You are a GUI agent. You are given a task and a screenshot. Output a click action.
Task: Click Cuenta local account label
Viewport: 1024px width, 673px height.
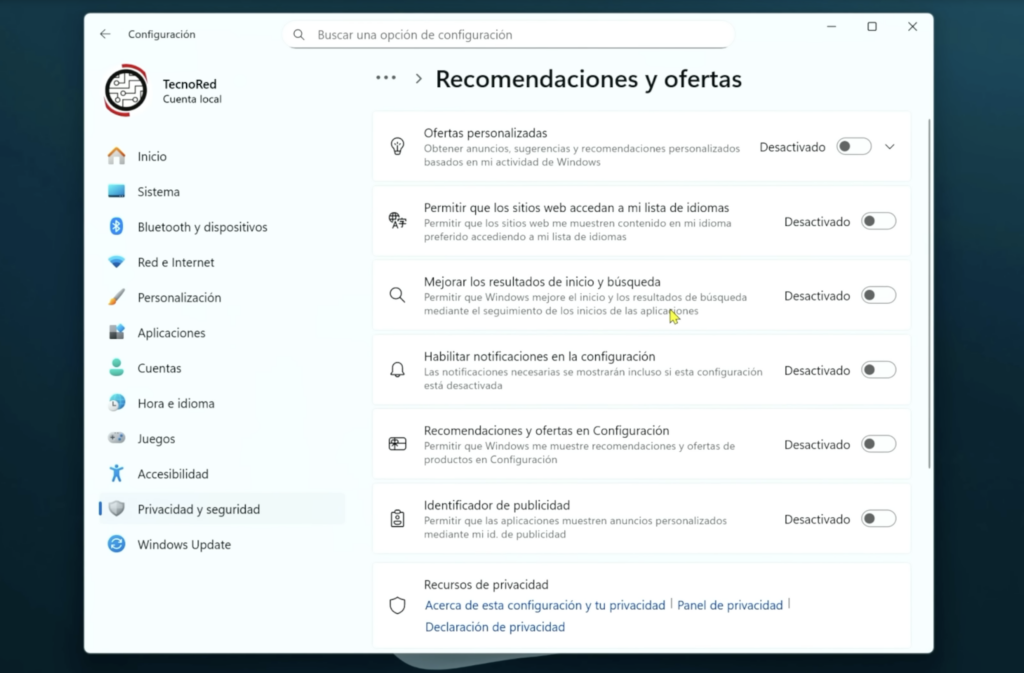(192, 99)
